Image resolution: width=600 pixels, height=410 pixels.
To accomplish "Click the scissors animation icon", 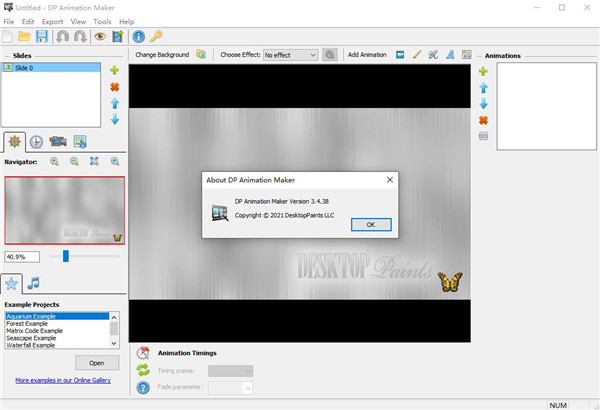I will pos(433,55).
